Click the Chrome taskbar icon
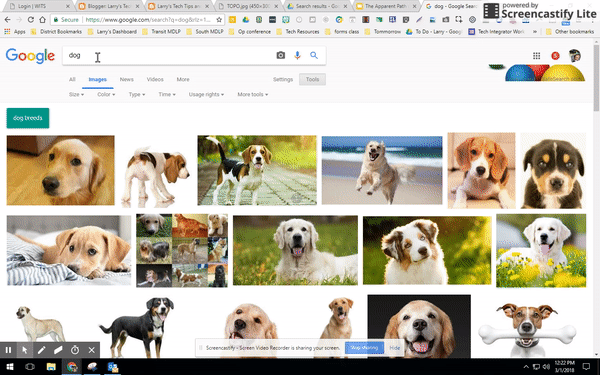 point(72,367)
